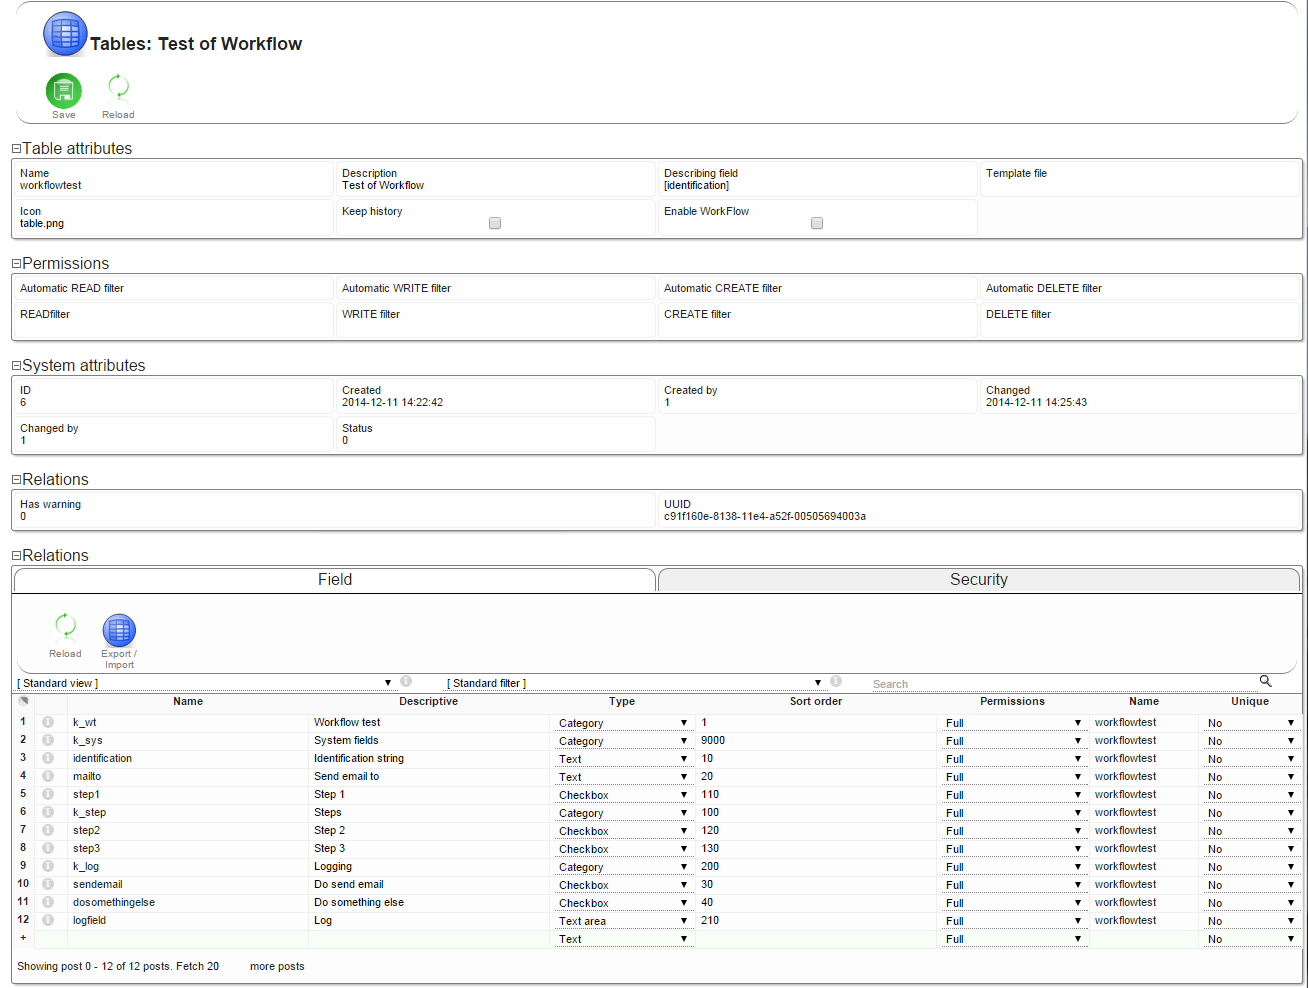Open Unique dropdown for step1 row

pos(1250,795)
